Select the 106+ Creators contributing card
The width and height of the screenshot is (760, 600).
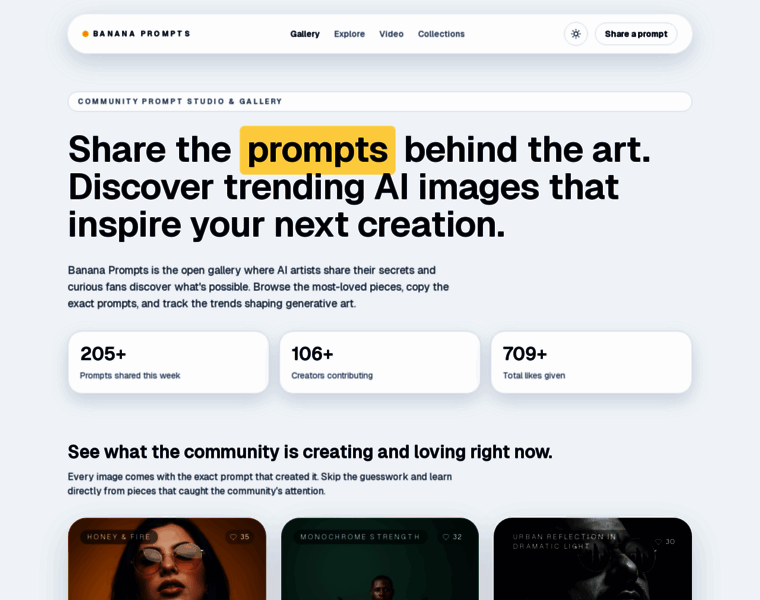(x=380, y=363)
